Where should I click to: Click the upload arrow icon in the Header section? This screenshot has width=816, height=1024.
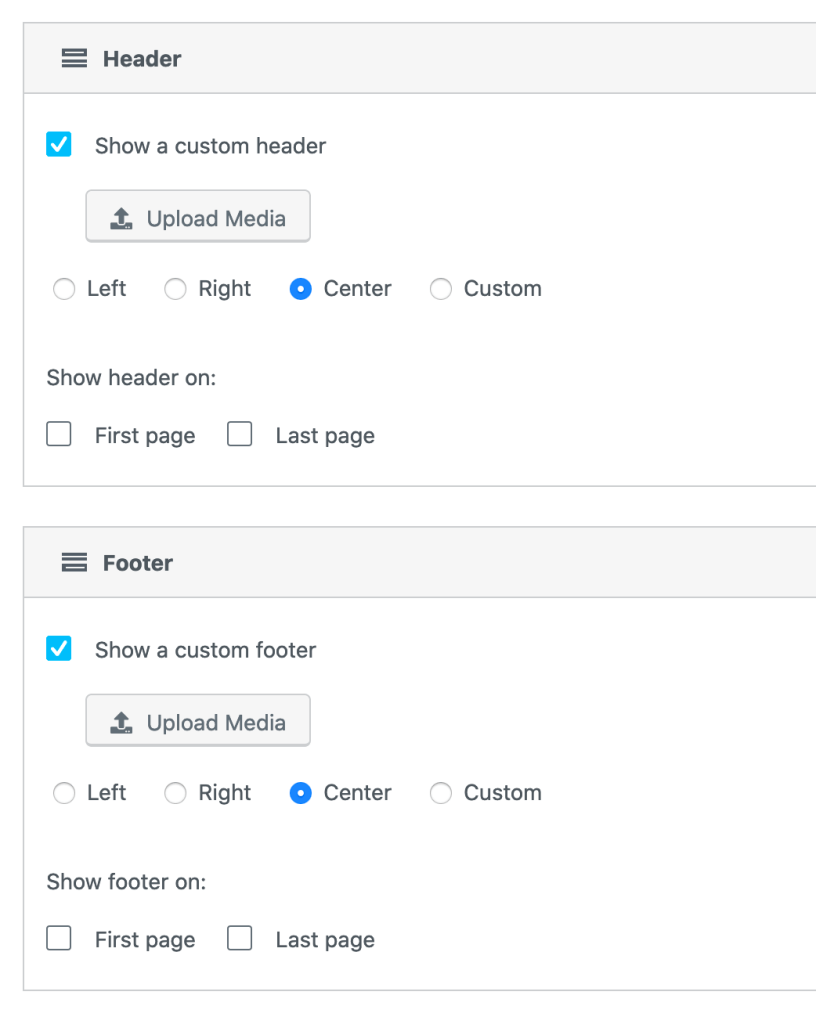pyautogui.click(x=121, y=218)
